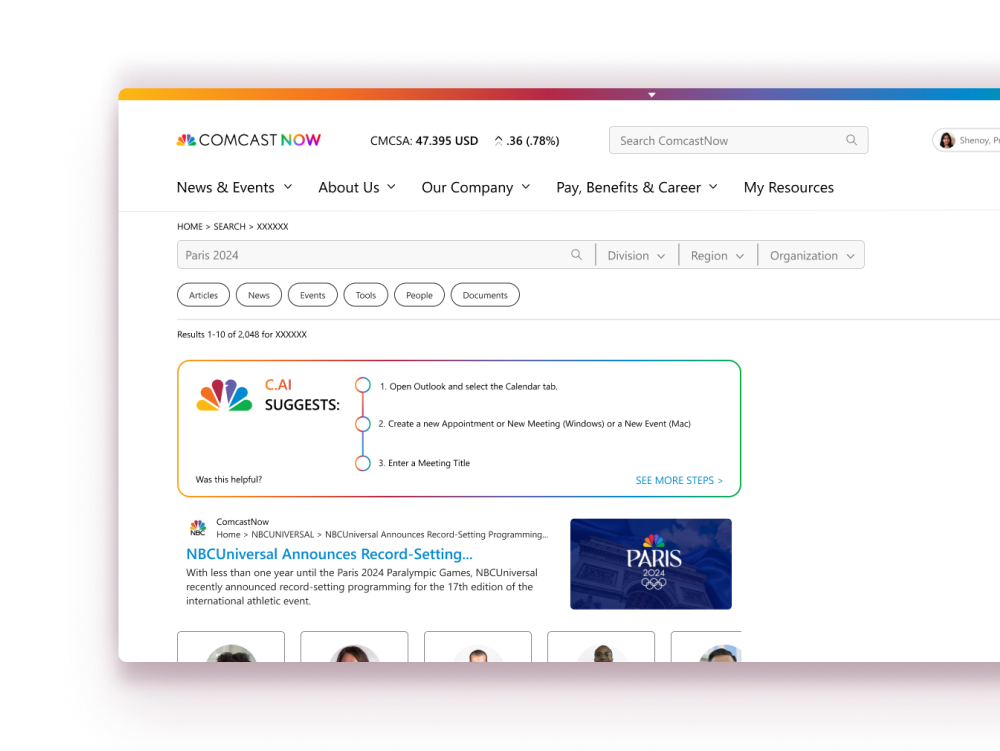Screen dimensions: 1000x751
Task: Click the stock up-arrow indicator
Action: (498, 140)
